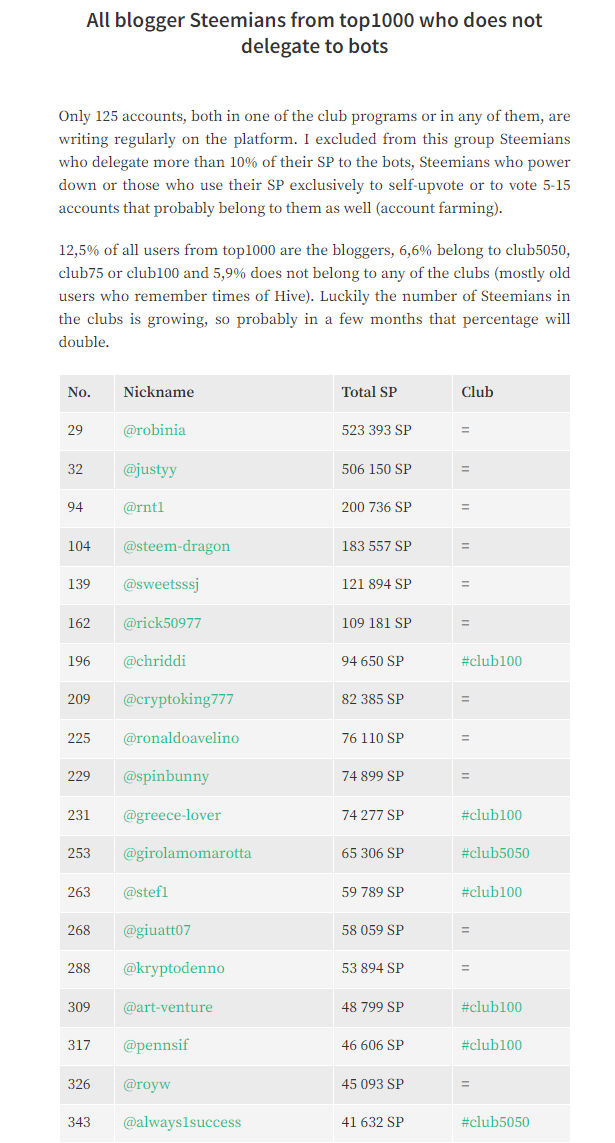The width and height of the screenshot is (615, 1143).
Task: Visit @steem-dragon's profile
Action: 176,546
